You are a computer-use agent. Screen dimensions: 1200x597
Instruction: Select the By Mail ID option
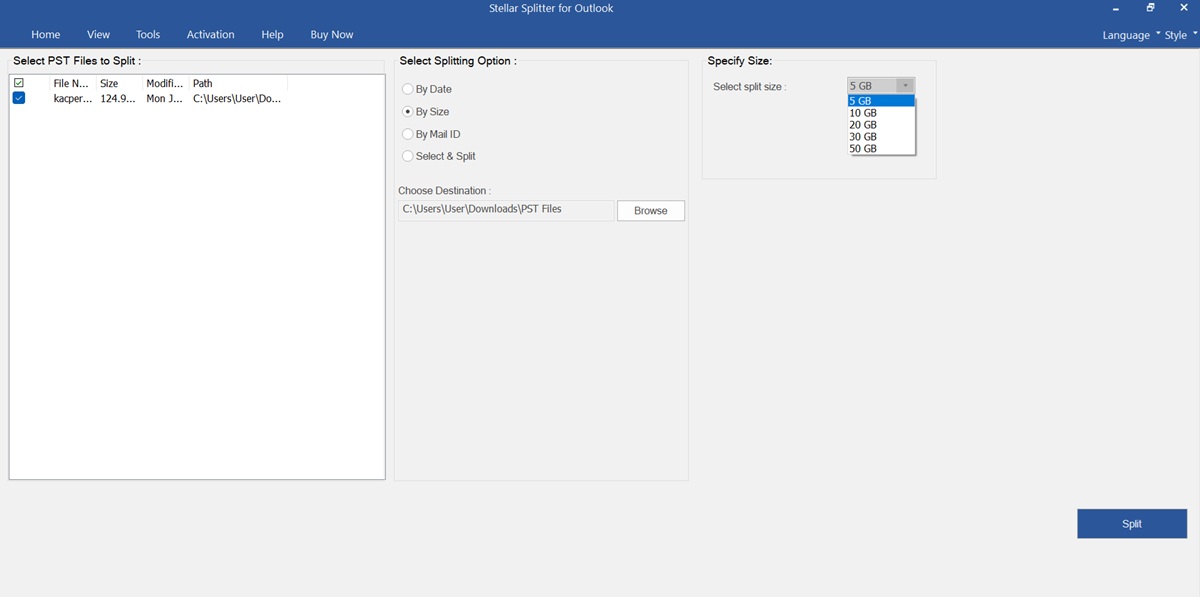click(x=431, y=134)
